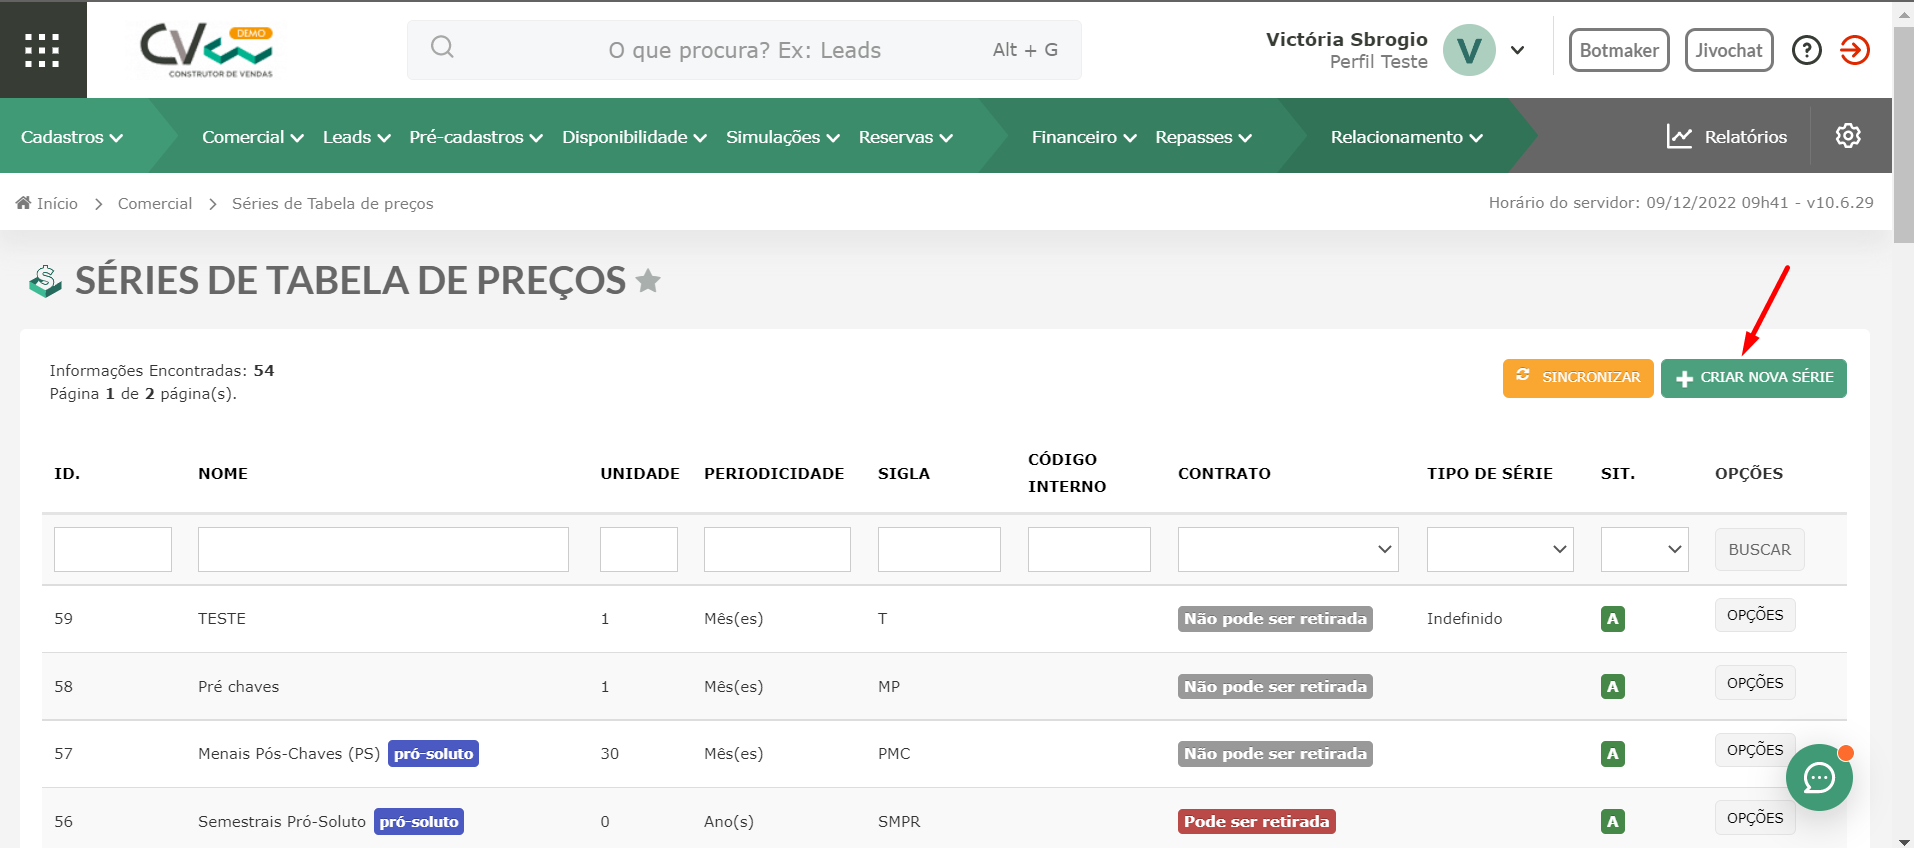Expand the user profile dropdown arrow

tap(1517, 50)
